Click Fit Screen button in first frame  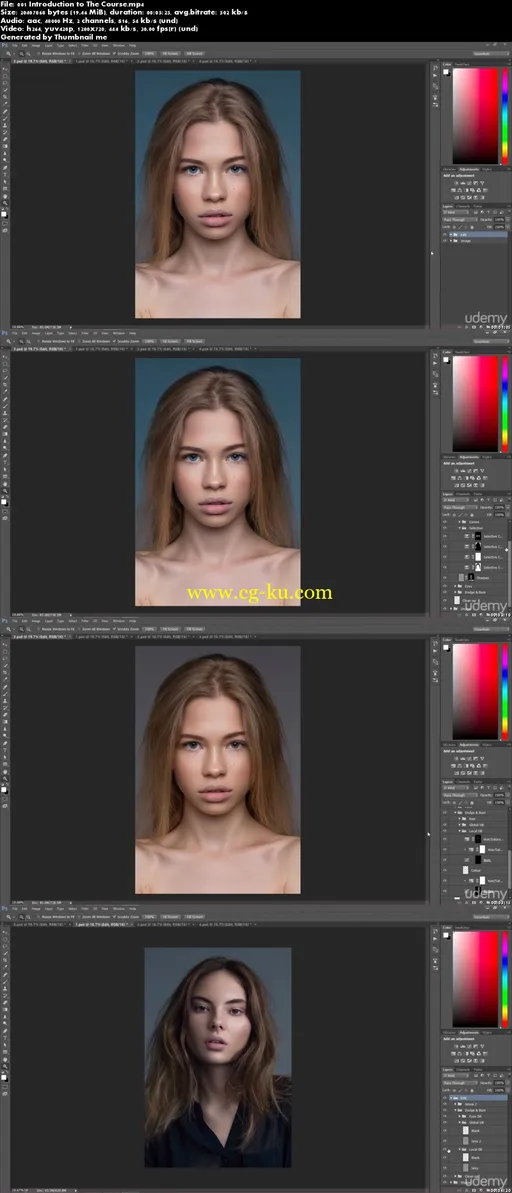170,53
